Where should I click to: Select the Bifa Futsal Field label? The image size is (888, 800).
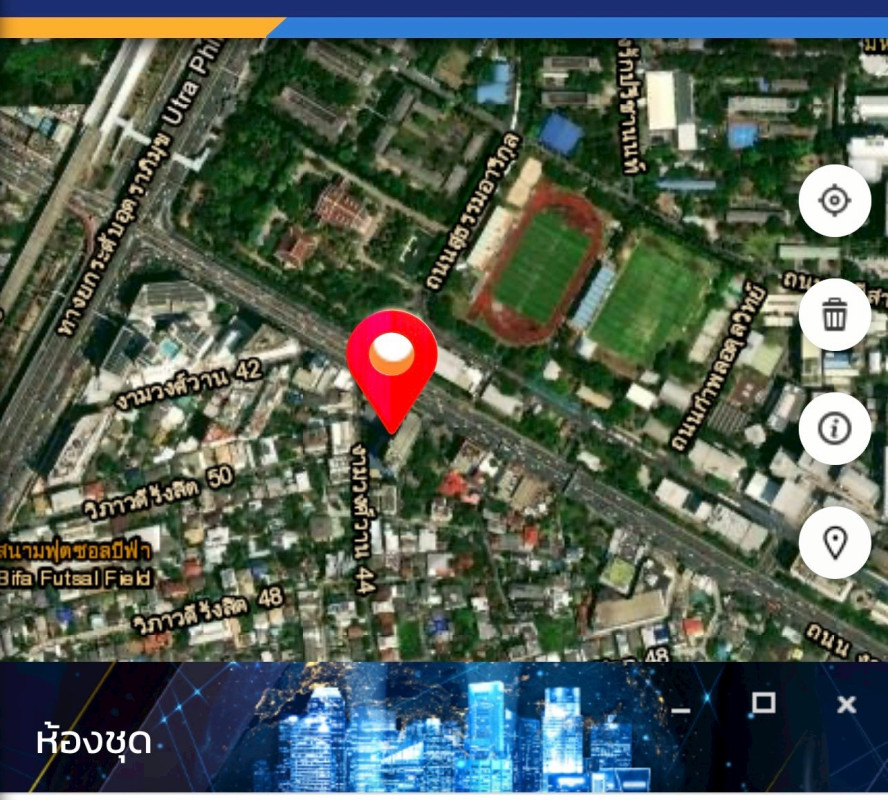point(76,578)
